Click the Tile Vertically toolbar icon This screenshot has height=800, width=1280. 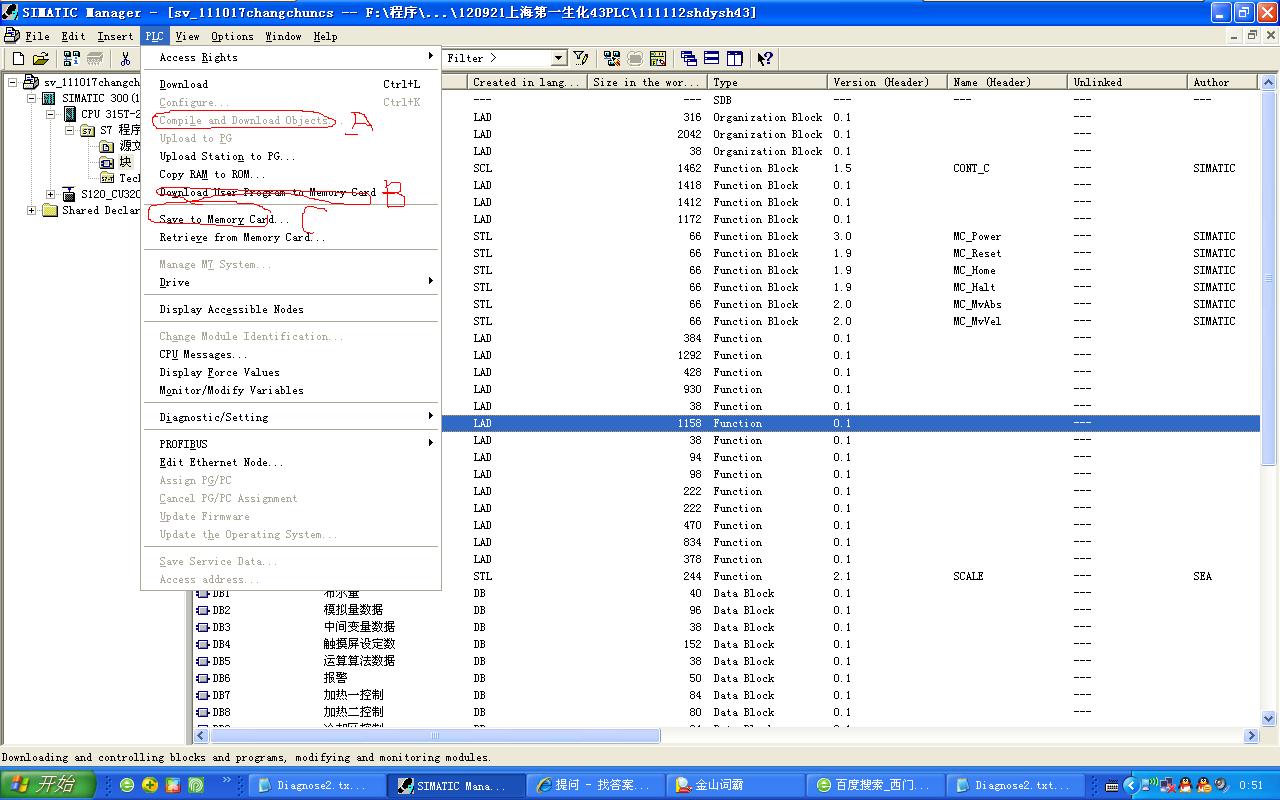point(735,59)
